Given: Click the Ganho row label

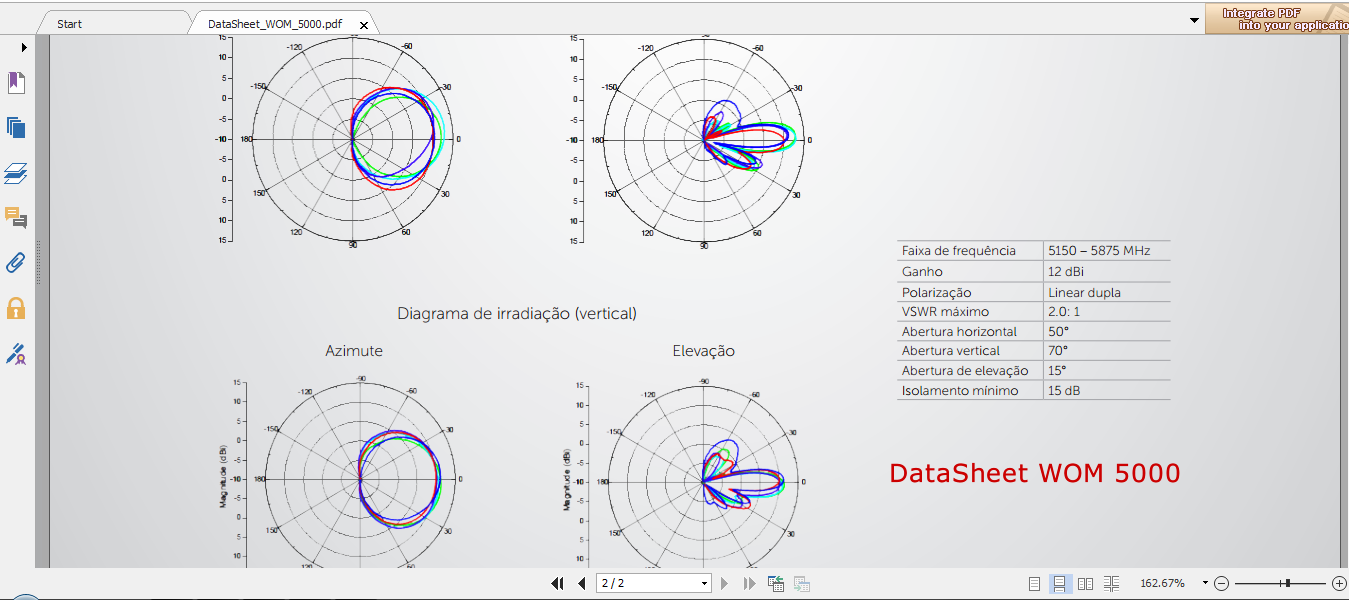Looking at the screenshot, I should click(922, 272).
